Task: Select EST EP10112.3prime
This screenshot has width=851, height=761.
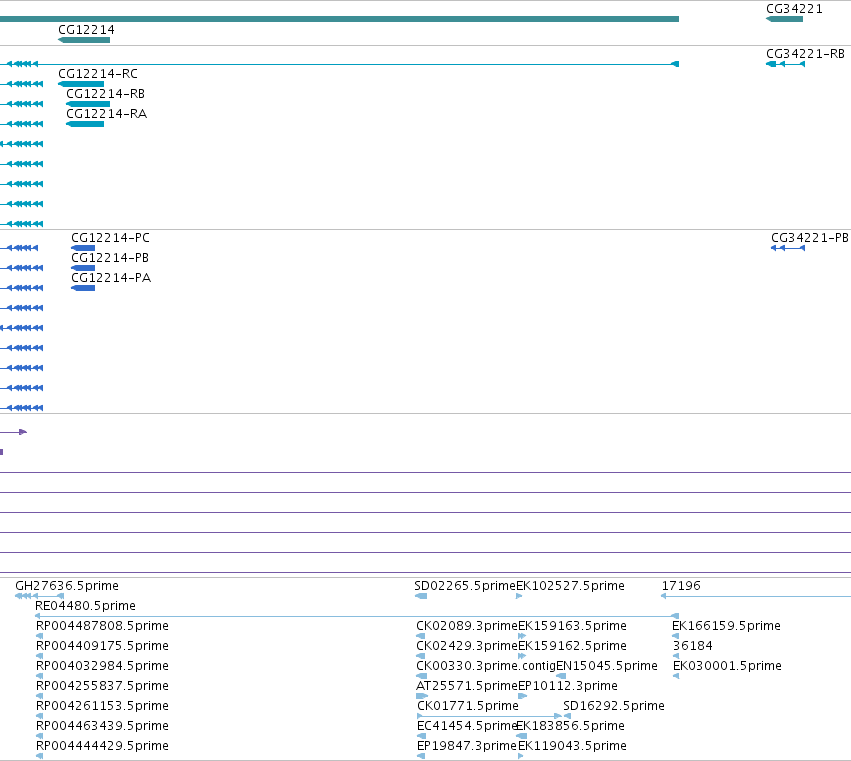Action: pyautogui.click(x=523, y=696)
